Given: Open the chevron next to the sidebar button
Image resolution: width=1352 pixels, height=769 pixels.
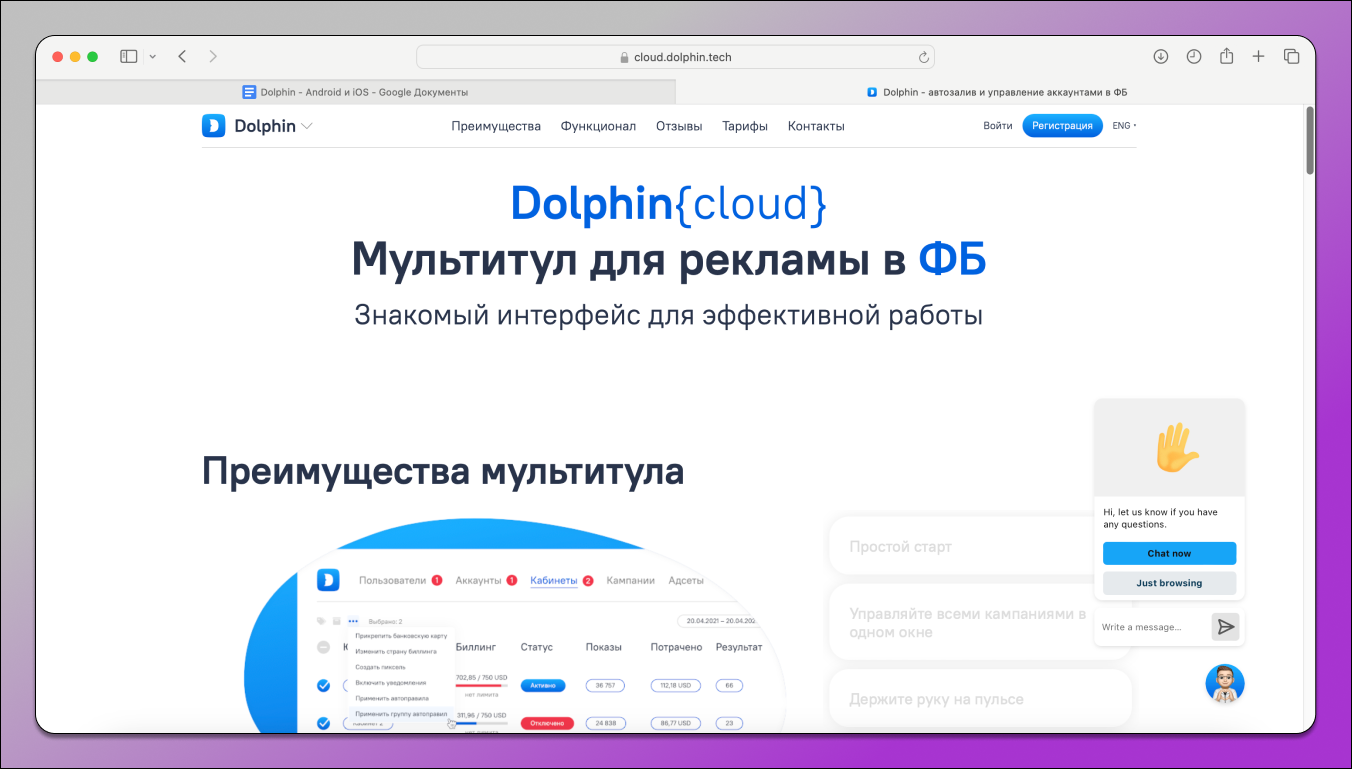Looking at the screenshot, I should [x=152, y=56].
